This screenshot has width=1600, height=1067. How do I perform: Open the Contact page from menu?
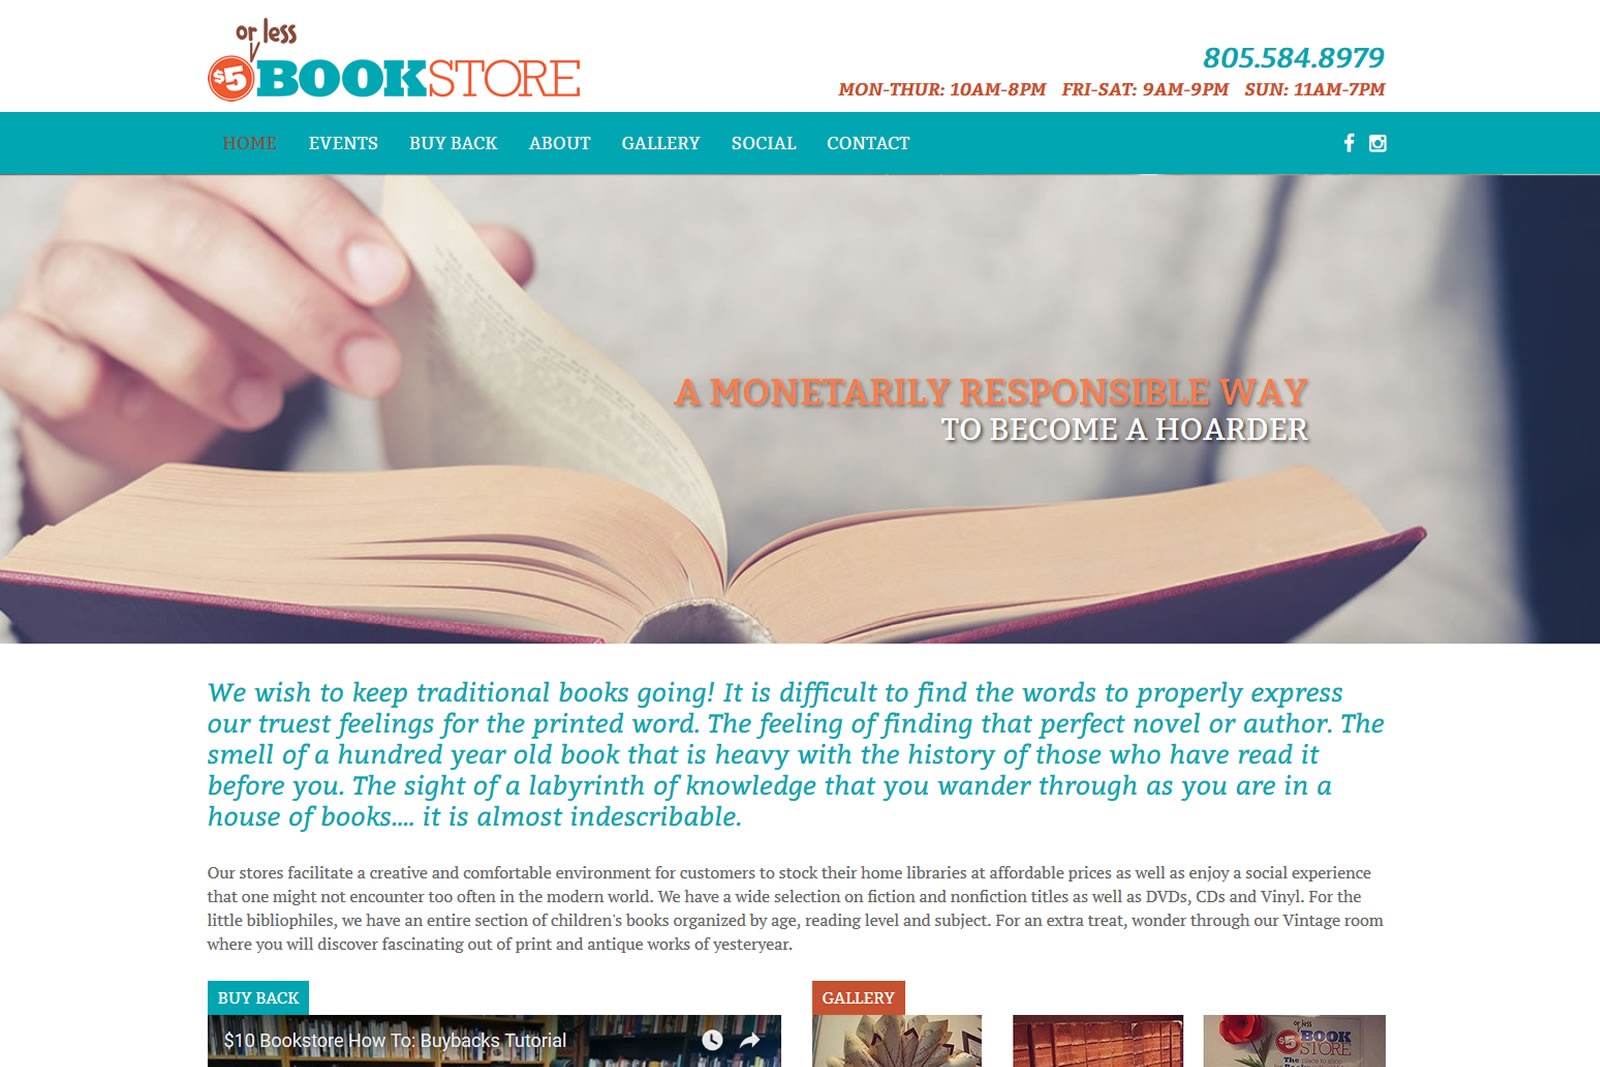click(x=868, y=143)
